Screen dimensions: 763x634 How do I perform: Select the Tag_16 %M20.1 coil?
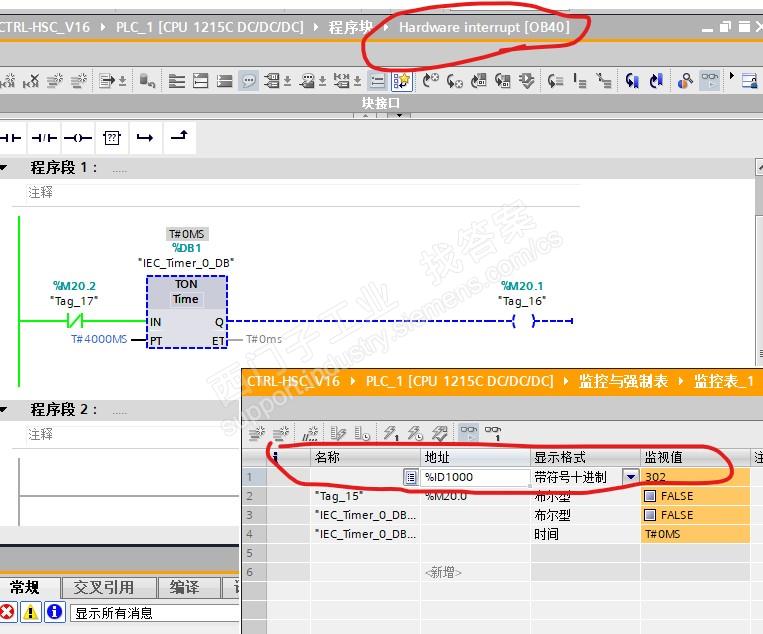tap(524, 321)
